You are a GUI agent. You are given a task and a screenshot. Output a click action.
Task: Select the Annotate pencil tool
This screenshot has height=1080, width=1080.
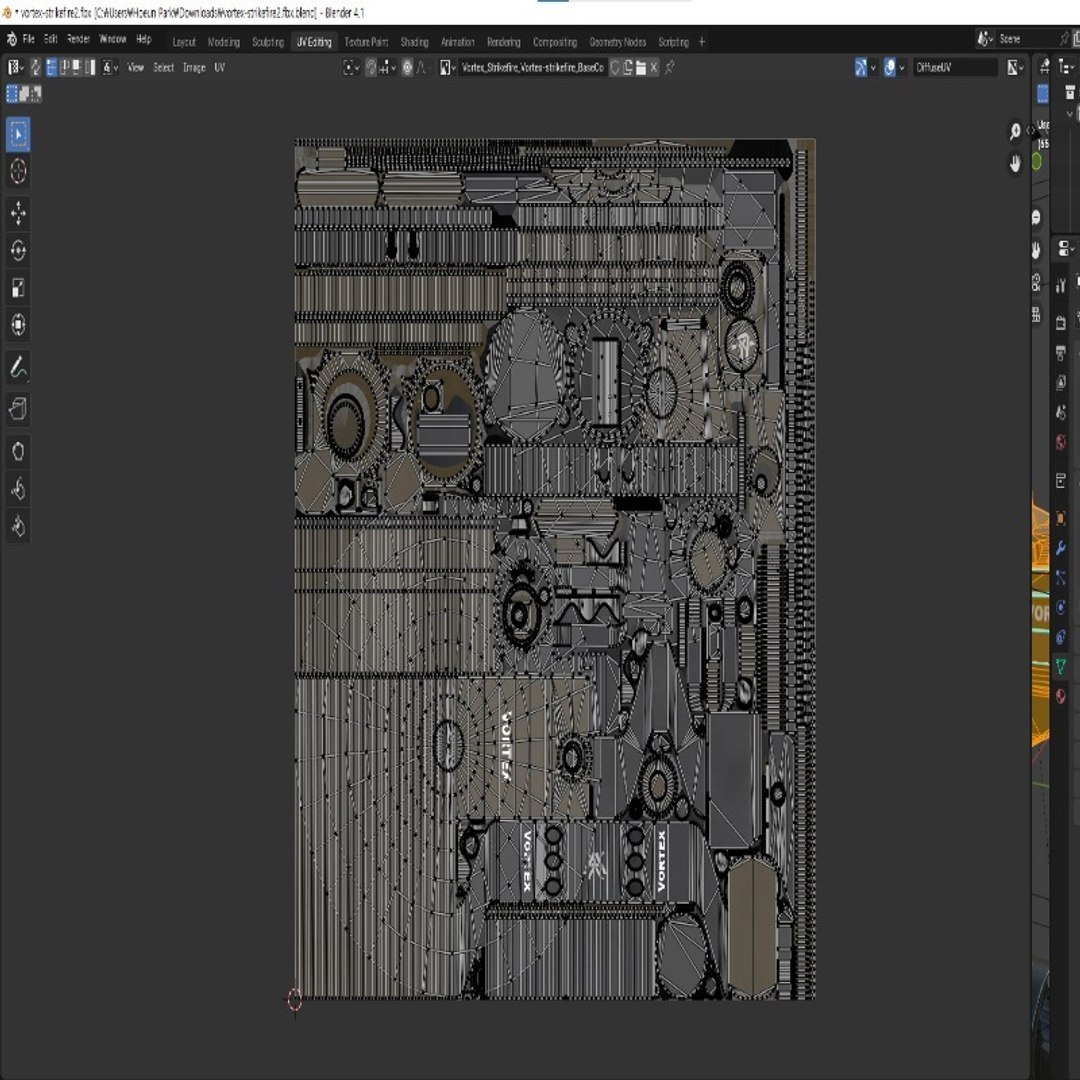click(x=18, y=368)
